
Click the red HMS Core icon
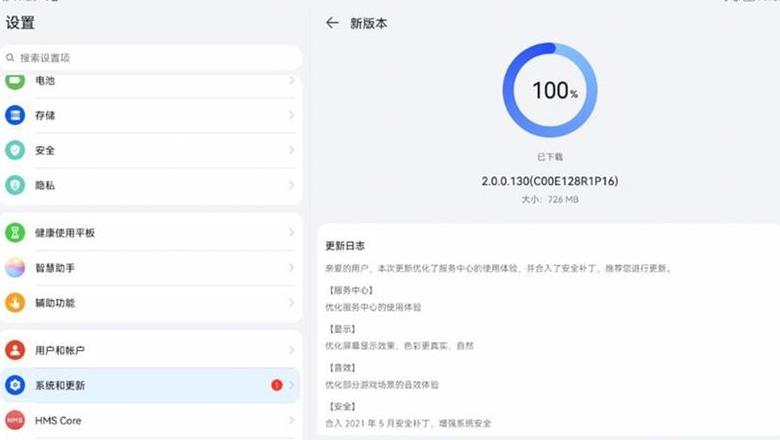(x=15, y=420)
